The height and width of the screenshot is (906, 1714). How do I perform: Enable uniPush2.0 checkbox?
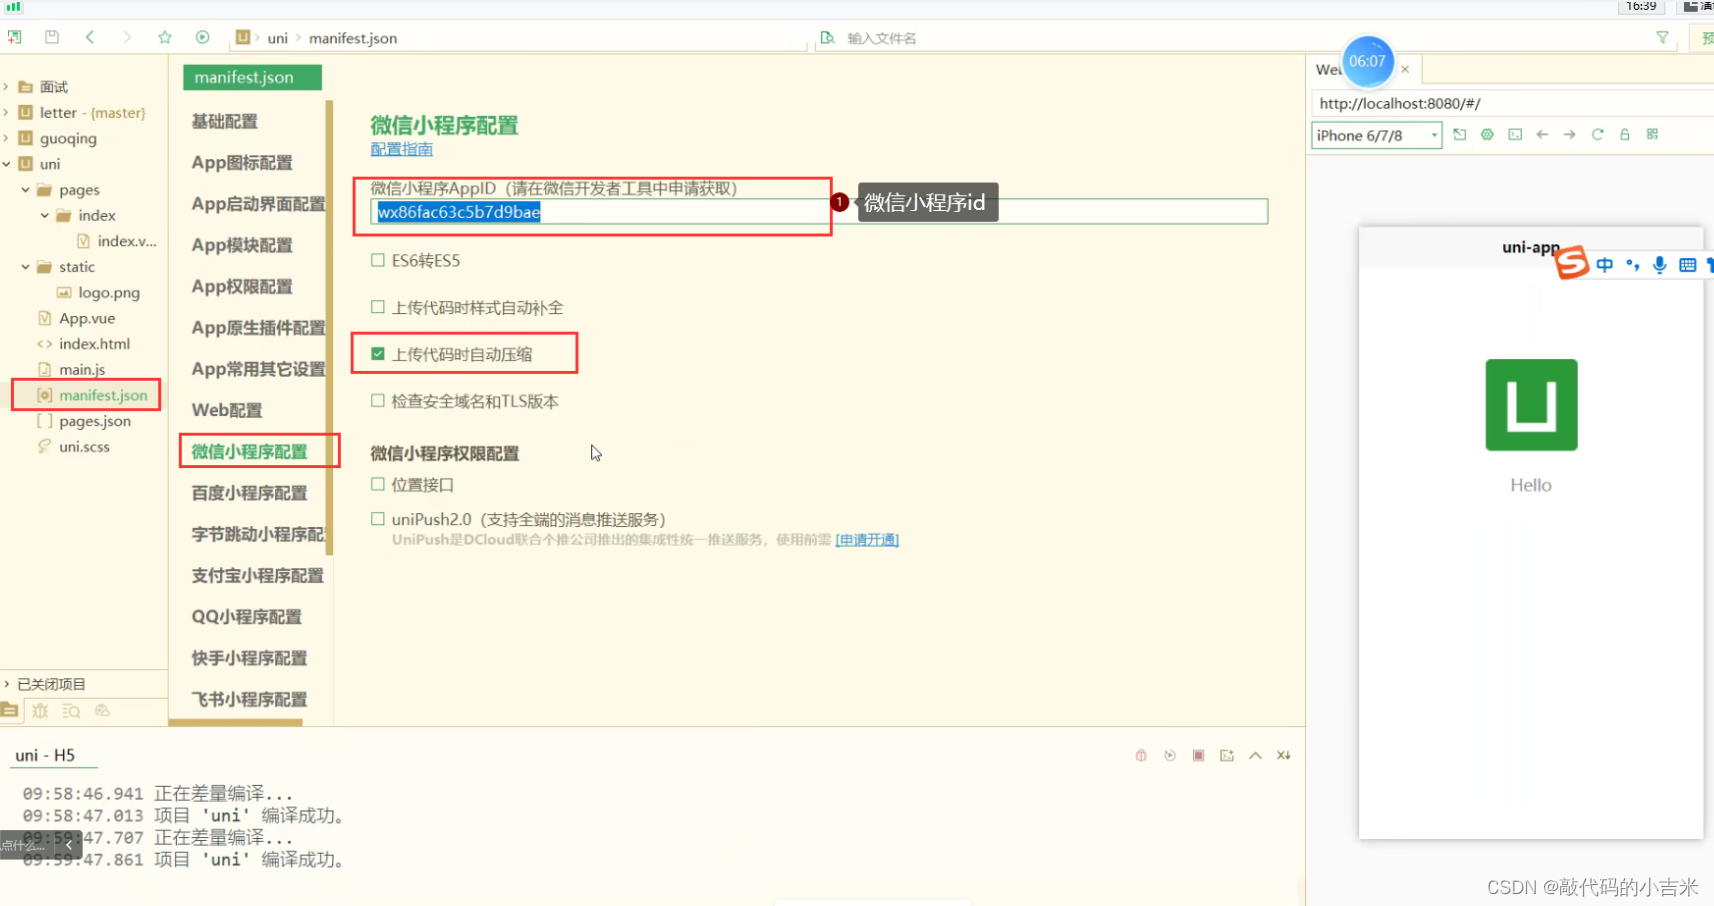[x=378, y=519]
